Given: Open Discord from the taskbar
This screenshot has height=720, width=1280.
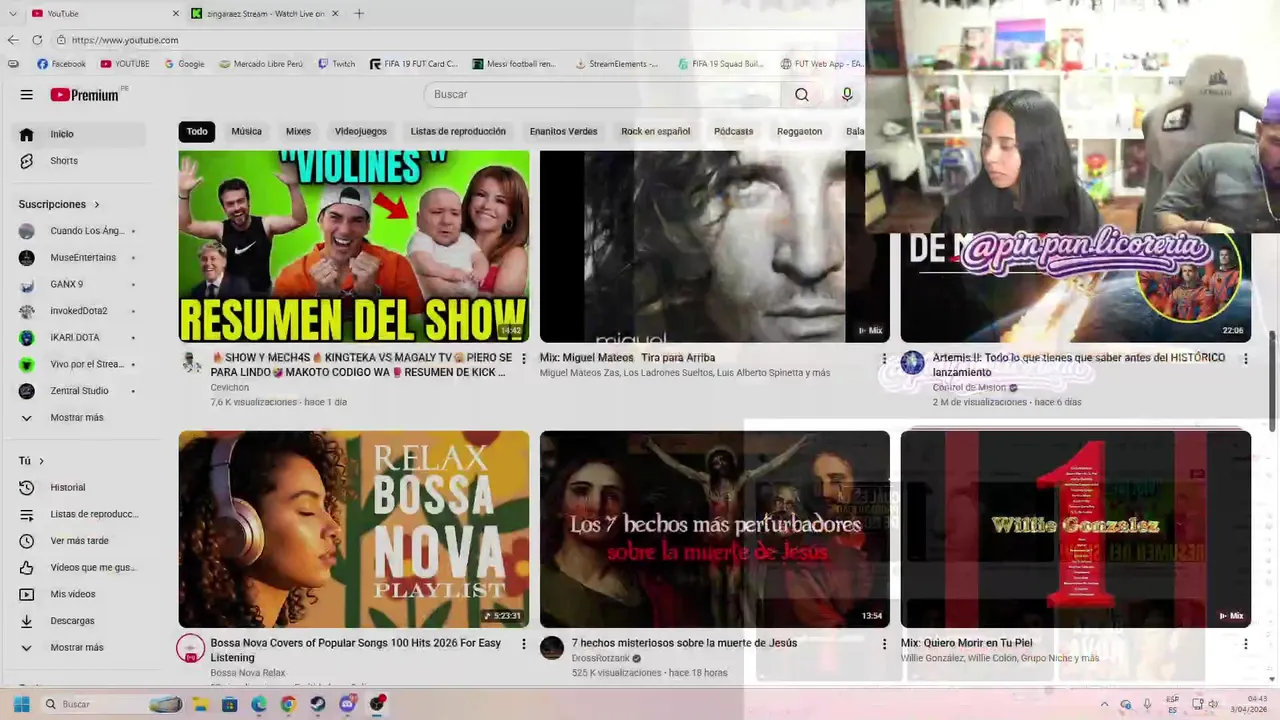Looking at the screenshot, I should (x=347, y=704).
